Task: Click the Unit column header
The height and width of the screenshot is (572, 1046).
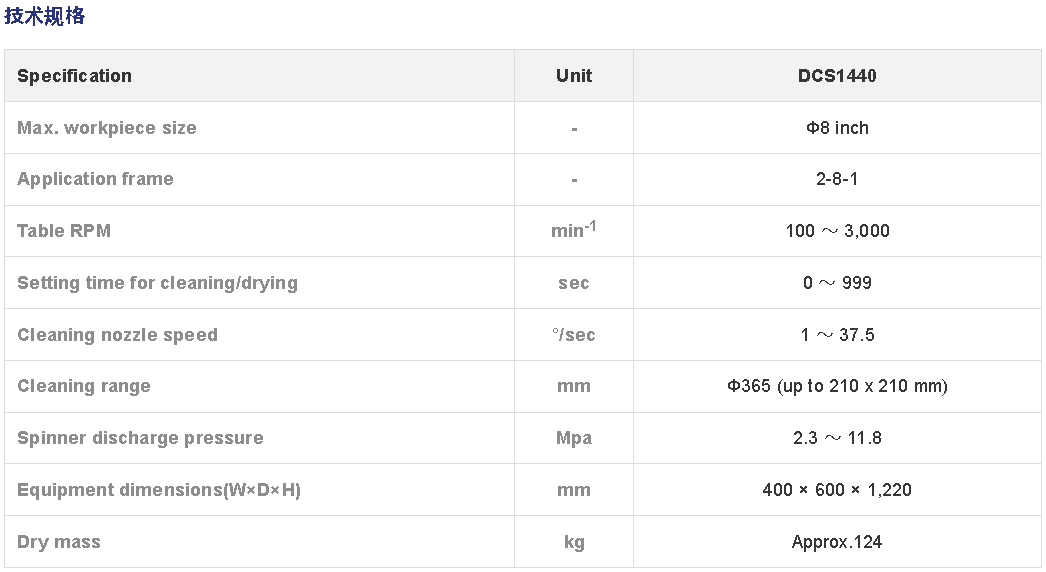Action: 574,76
